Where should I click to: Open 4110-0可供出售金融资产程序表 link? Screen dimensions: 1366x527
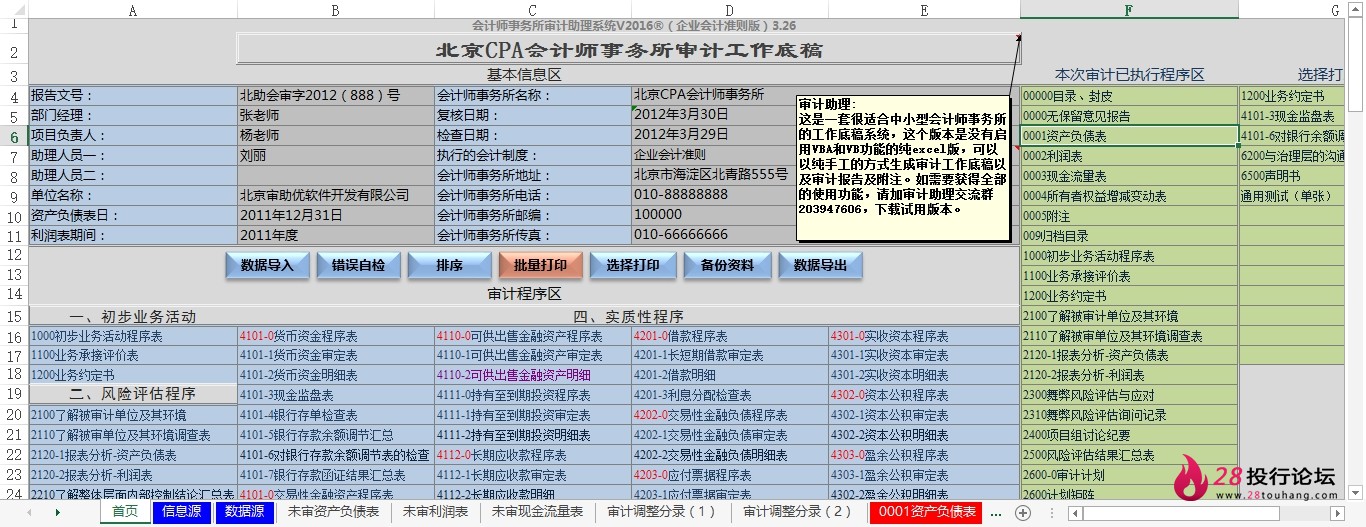[532, 336]
